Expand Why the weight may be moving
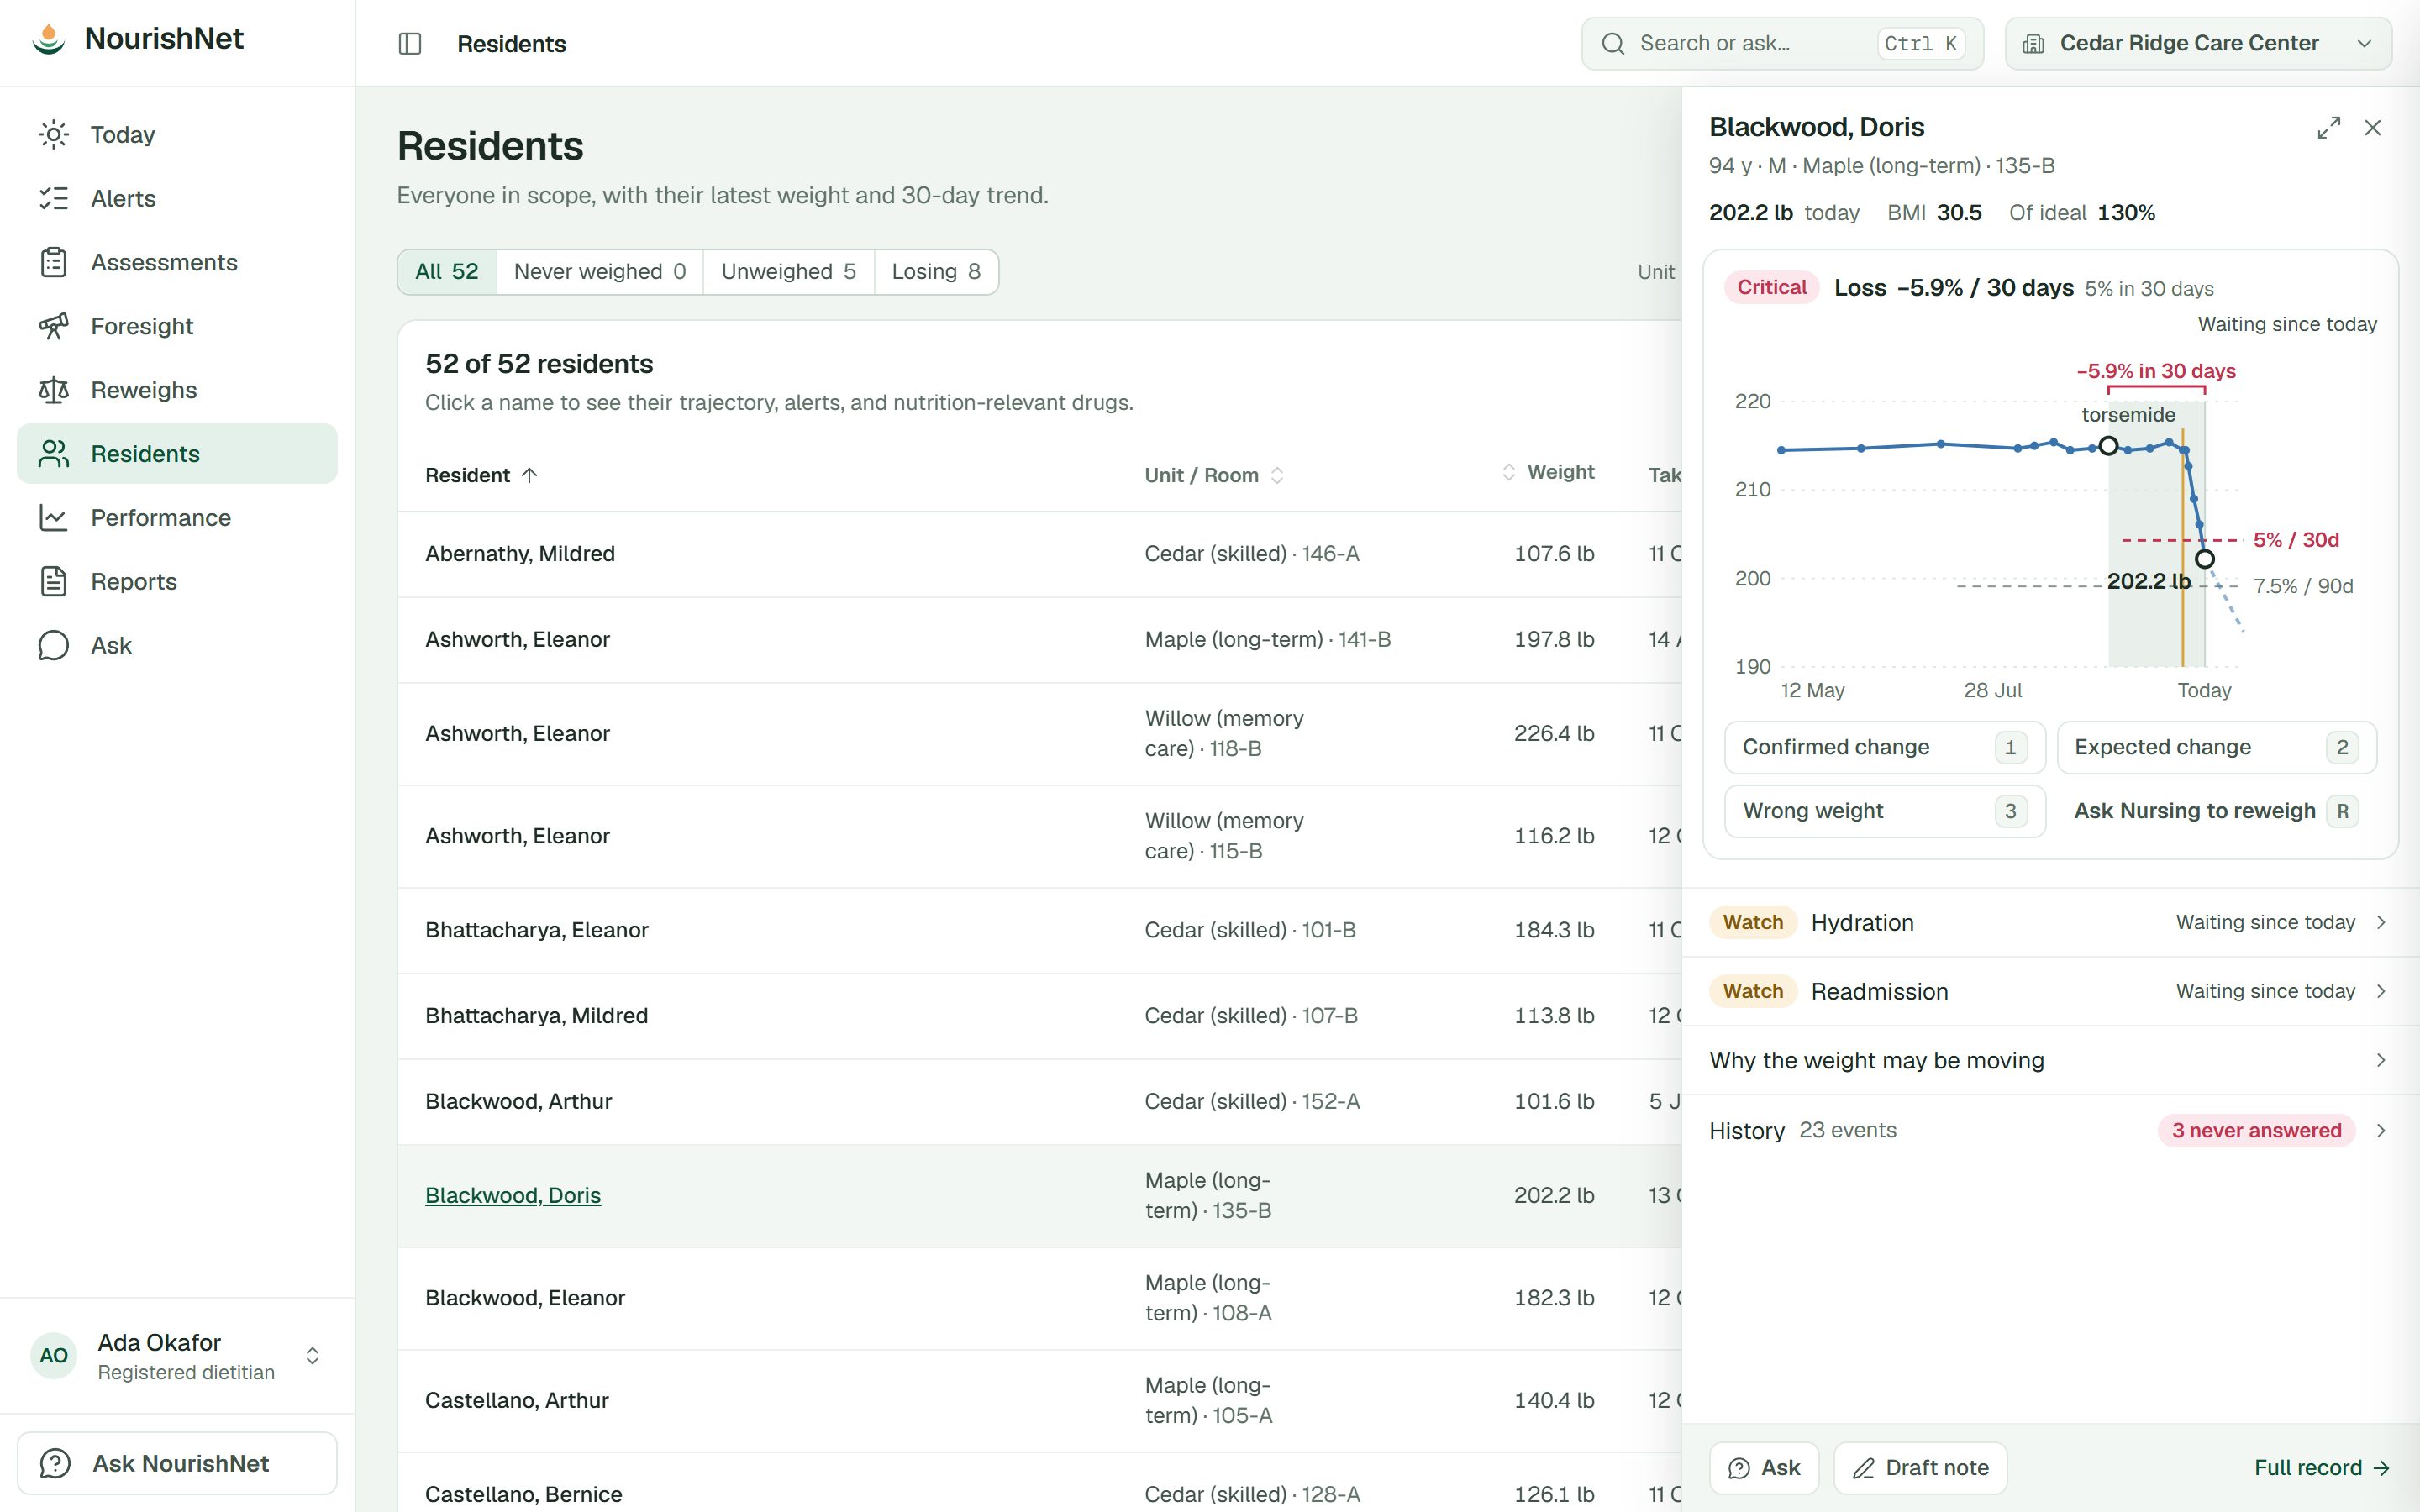The image size is (2420, 1512). pyautogui.click(x=2050, y=1060)
